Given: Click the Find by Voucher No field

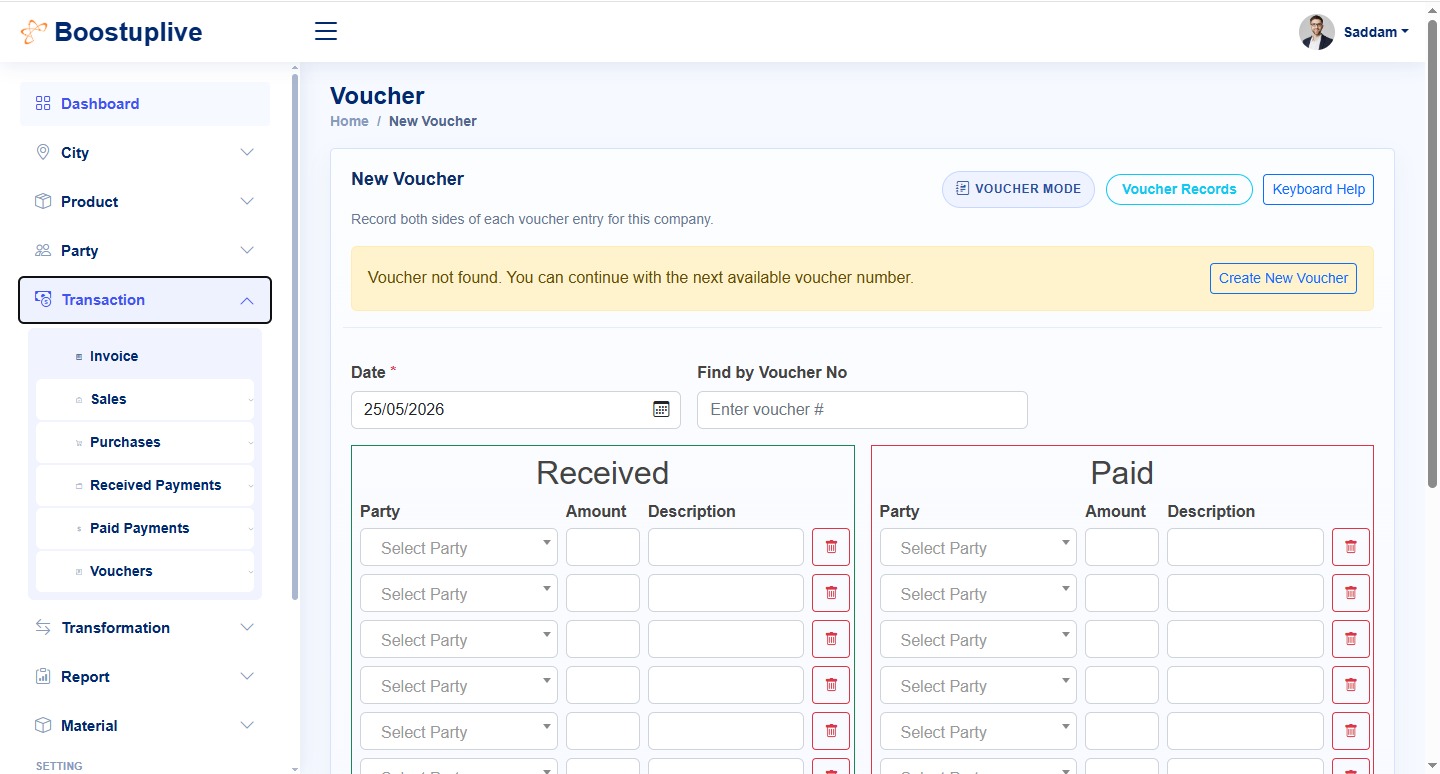Looking at the screenshot, I should (862, 409).
